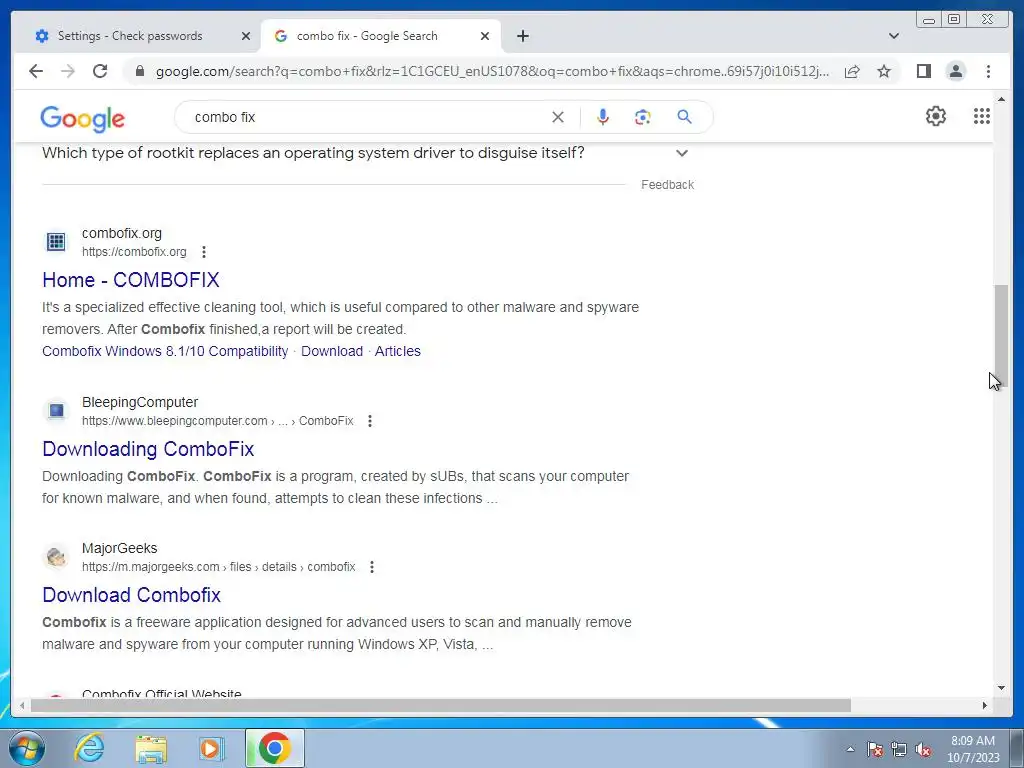Open a new tab
Viewport: 1024px width, 768px height.
[x=522, y=36]
